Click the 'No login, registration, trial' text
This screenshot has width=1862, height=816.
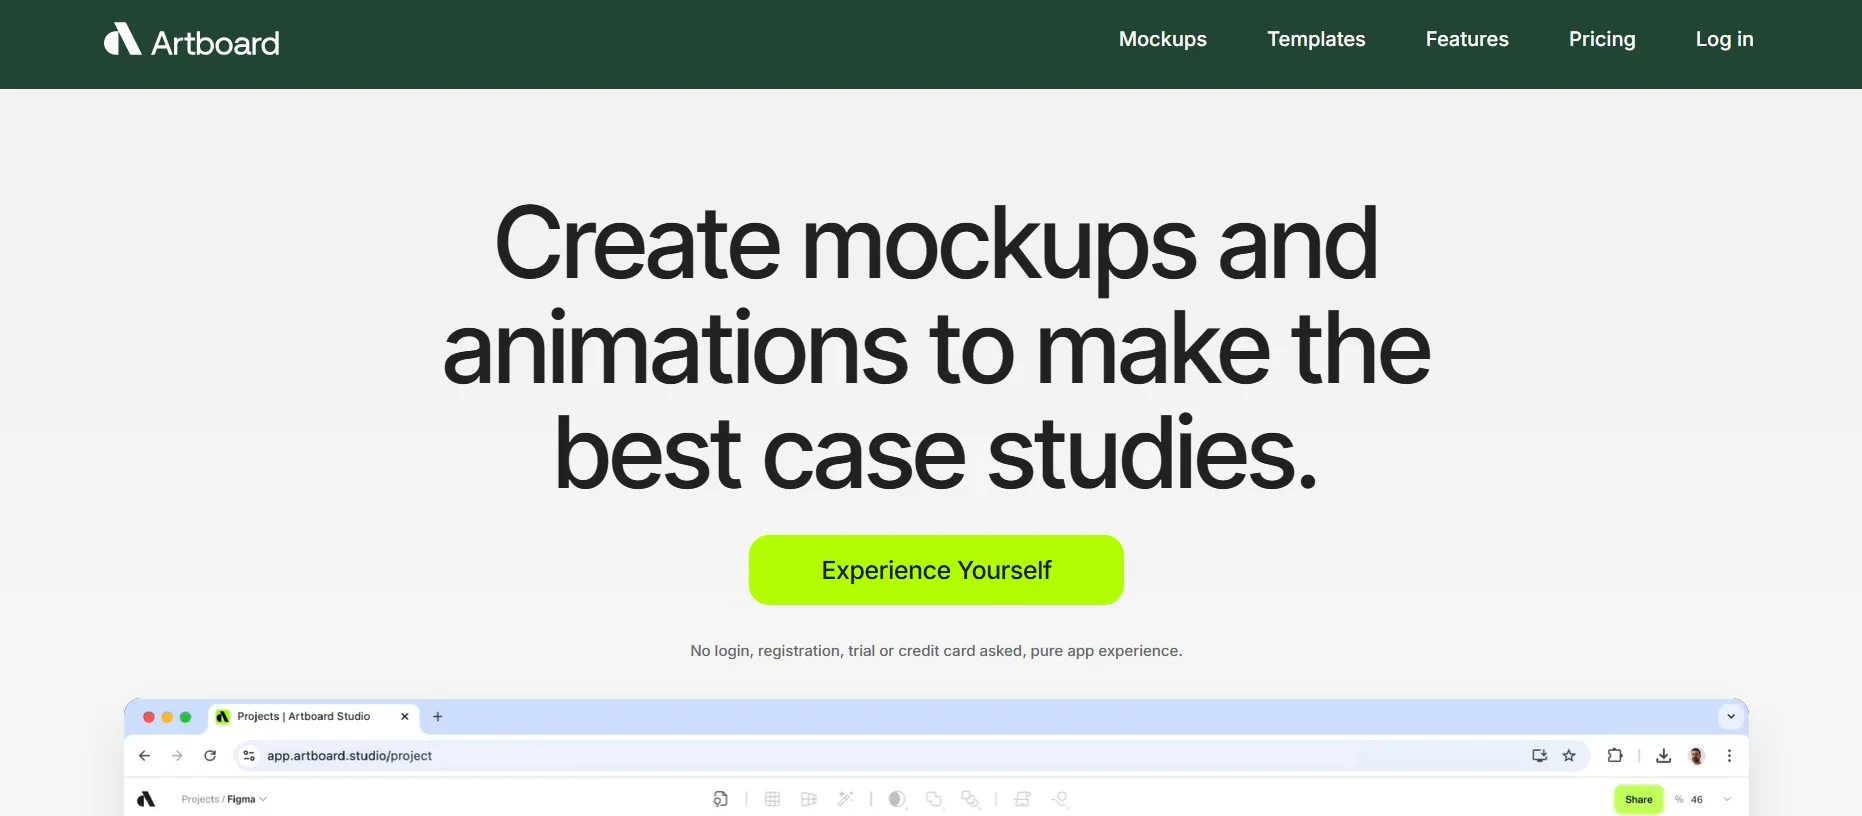click(x=936, y=651)
